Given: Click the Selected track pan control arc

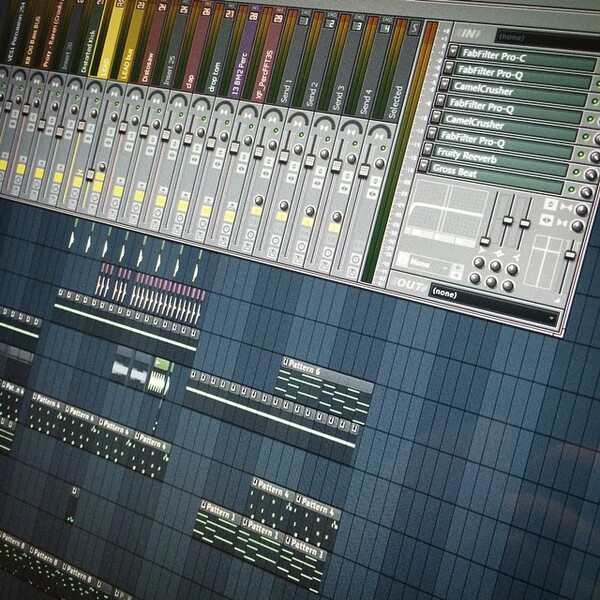Looking at the screenshot, I should tap(379, 132).
